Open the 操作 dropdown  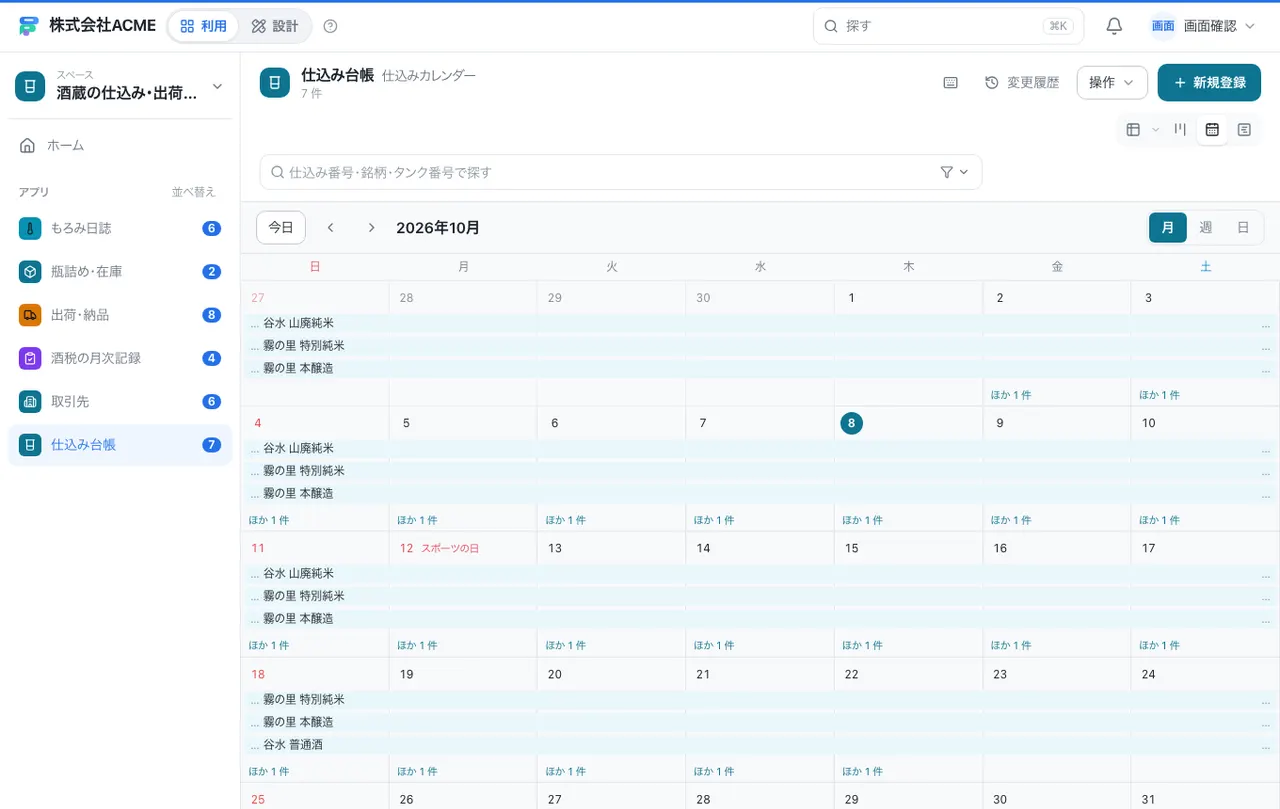pos(1112,83)
